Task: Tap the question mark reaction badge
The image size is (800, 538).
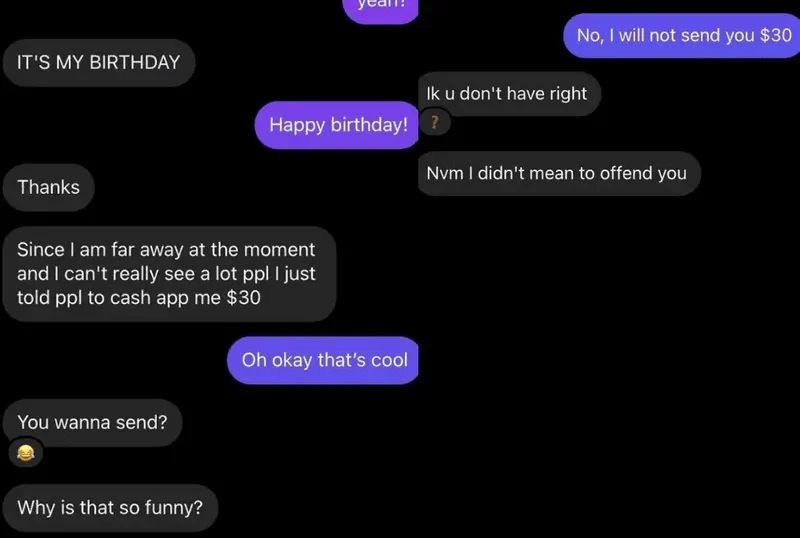Action: [x=433, y=124]
